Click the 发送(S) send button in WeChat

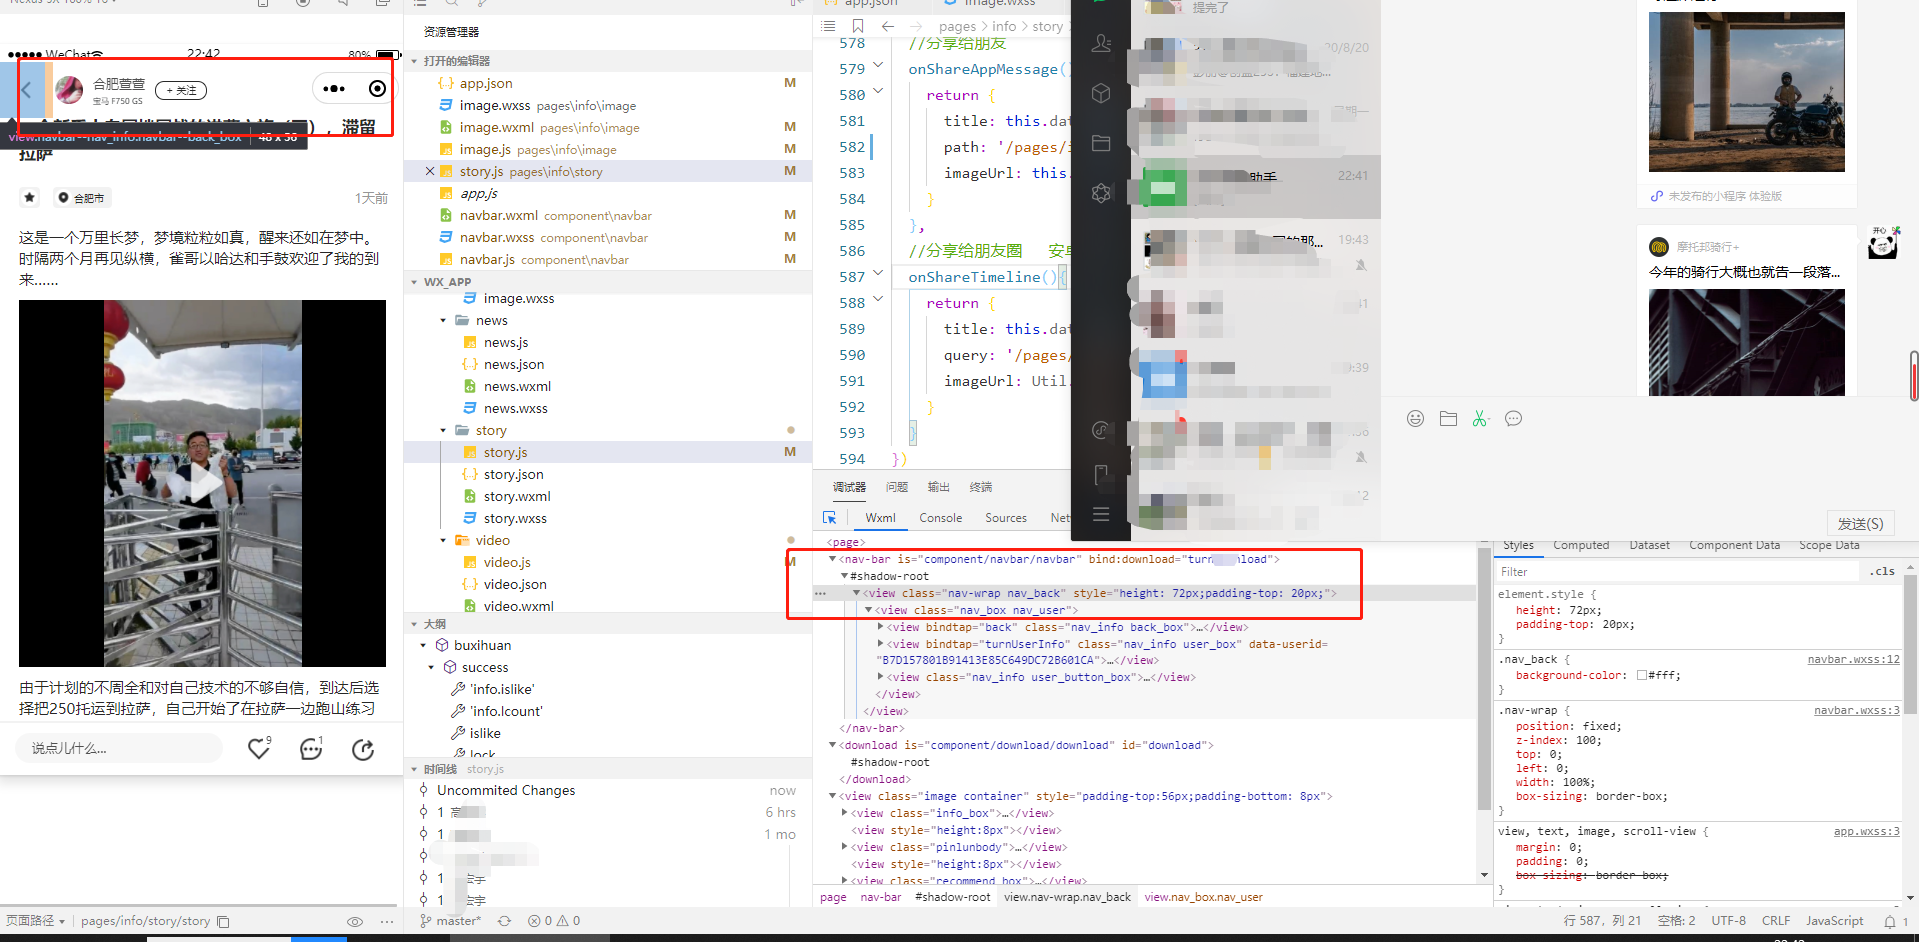coord(1860,523)
